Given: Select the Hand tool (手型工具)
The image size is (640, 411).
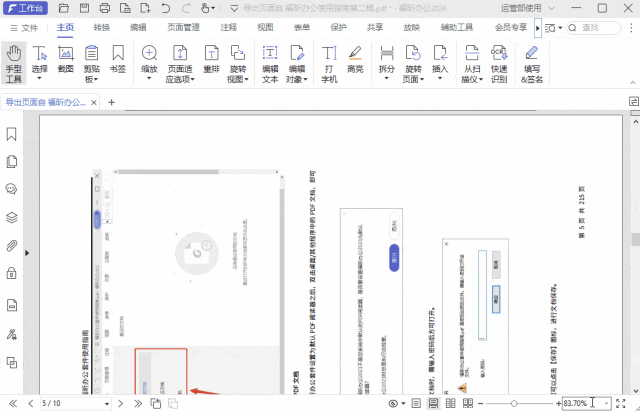Looking at the screenshot, I should [14, 62].
